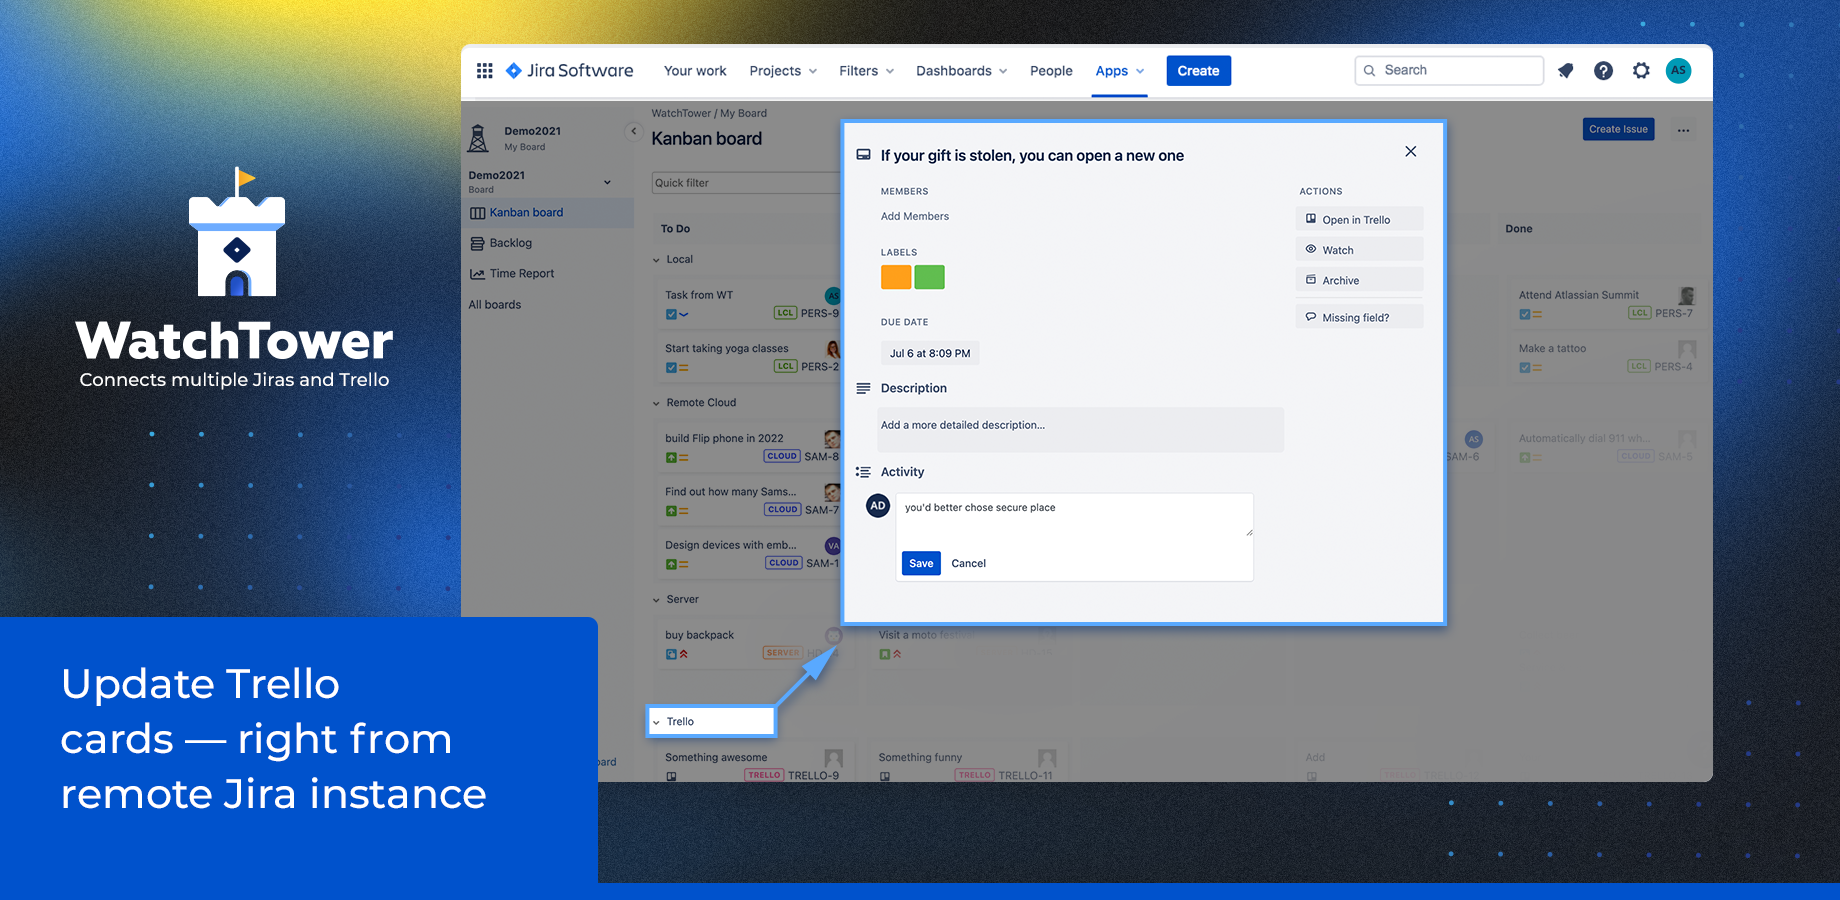Click issue type icon on Make a tattoo
The image size is (1840, 900).
click(x=1525, y=368)
